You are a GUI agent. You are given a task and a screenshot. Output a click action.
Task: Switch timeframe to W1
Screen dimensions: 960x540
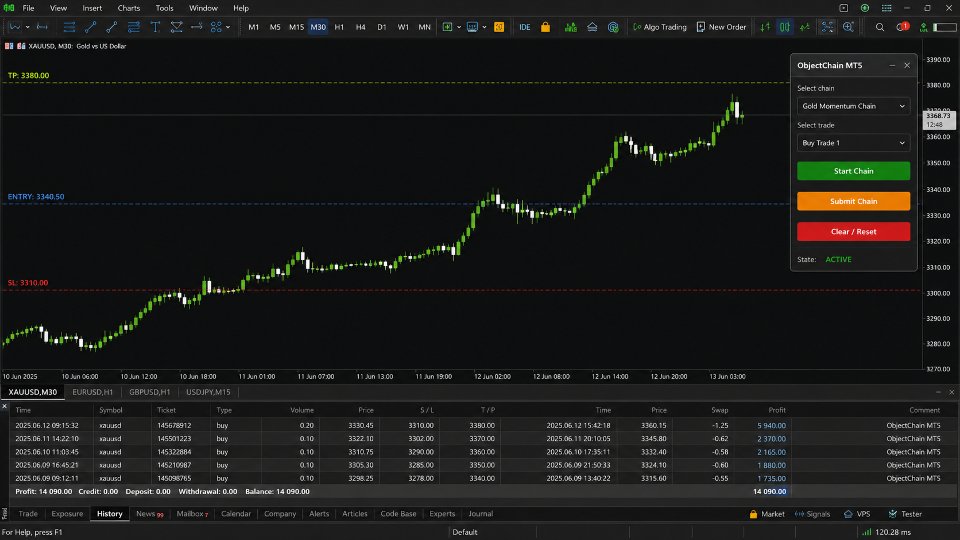pos(403,27)
